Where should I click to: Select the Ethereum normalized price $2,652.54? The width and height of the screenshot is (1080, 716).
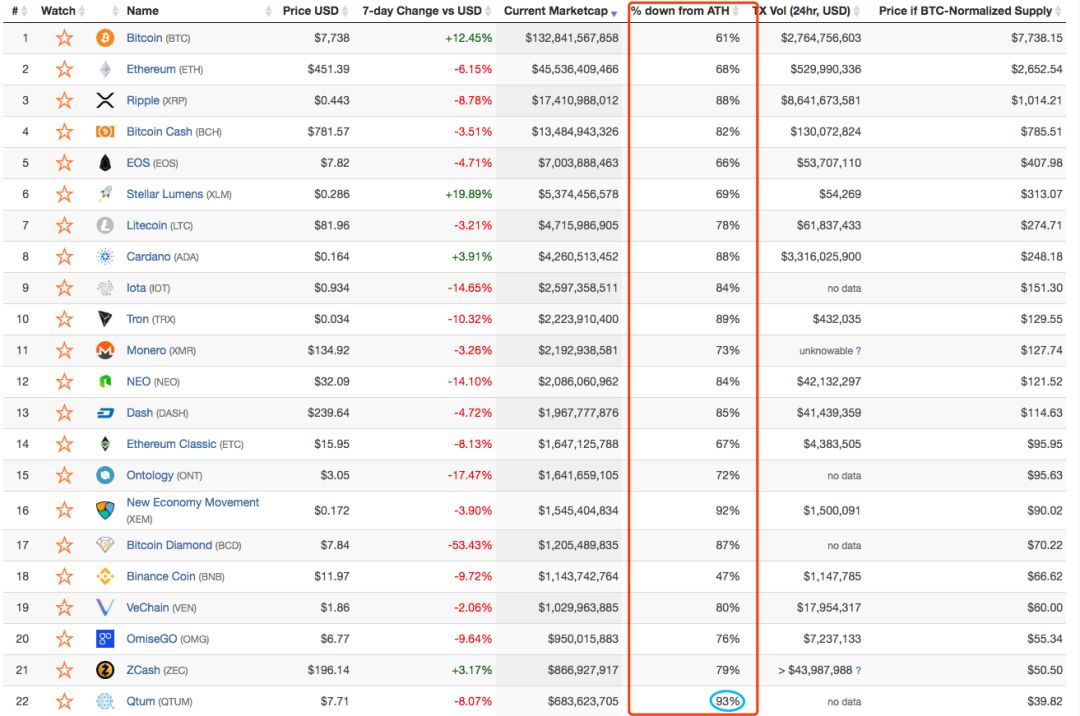(x=1037, y=69)
